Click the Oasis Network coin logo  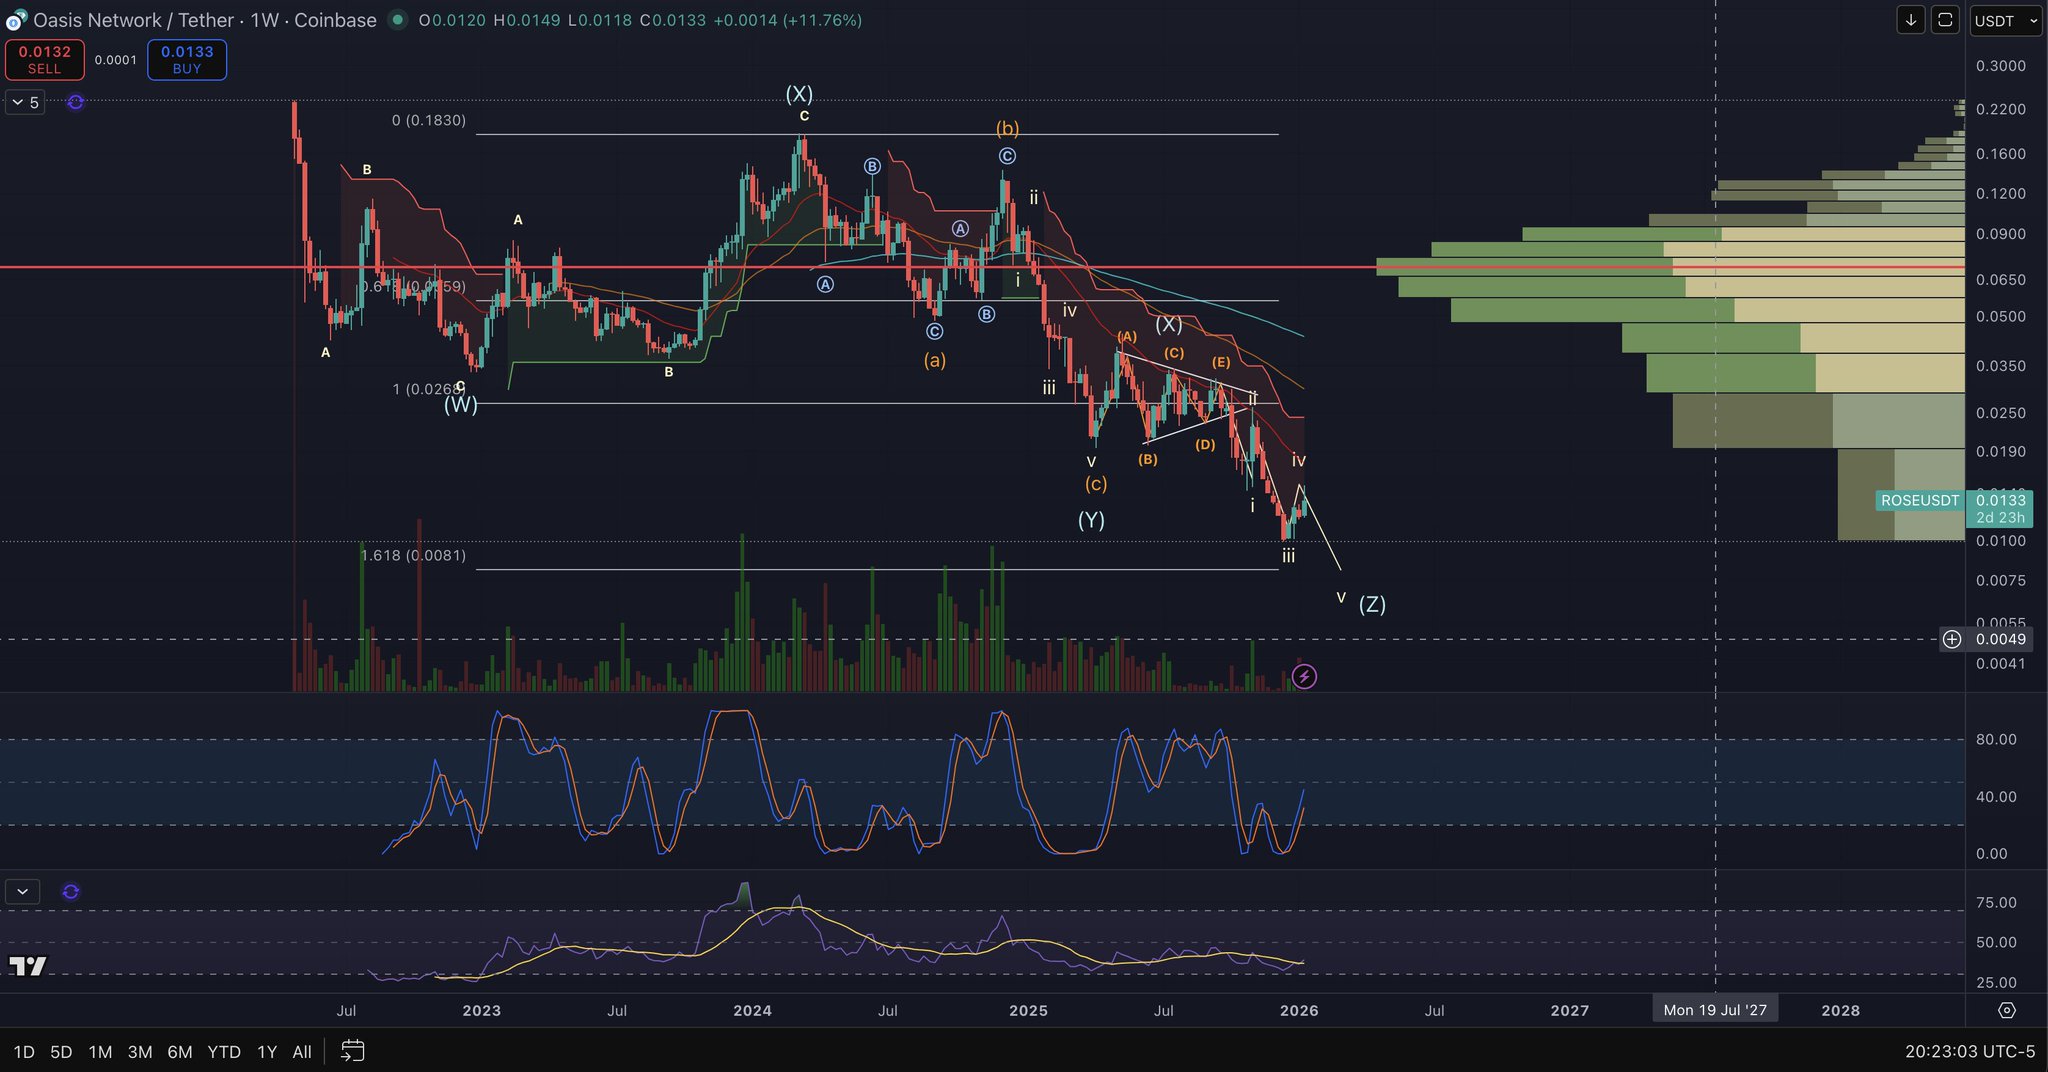[x=16, y=20]
